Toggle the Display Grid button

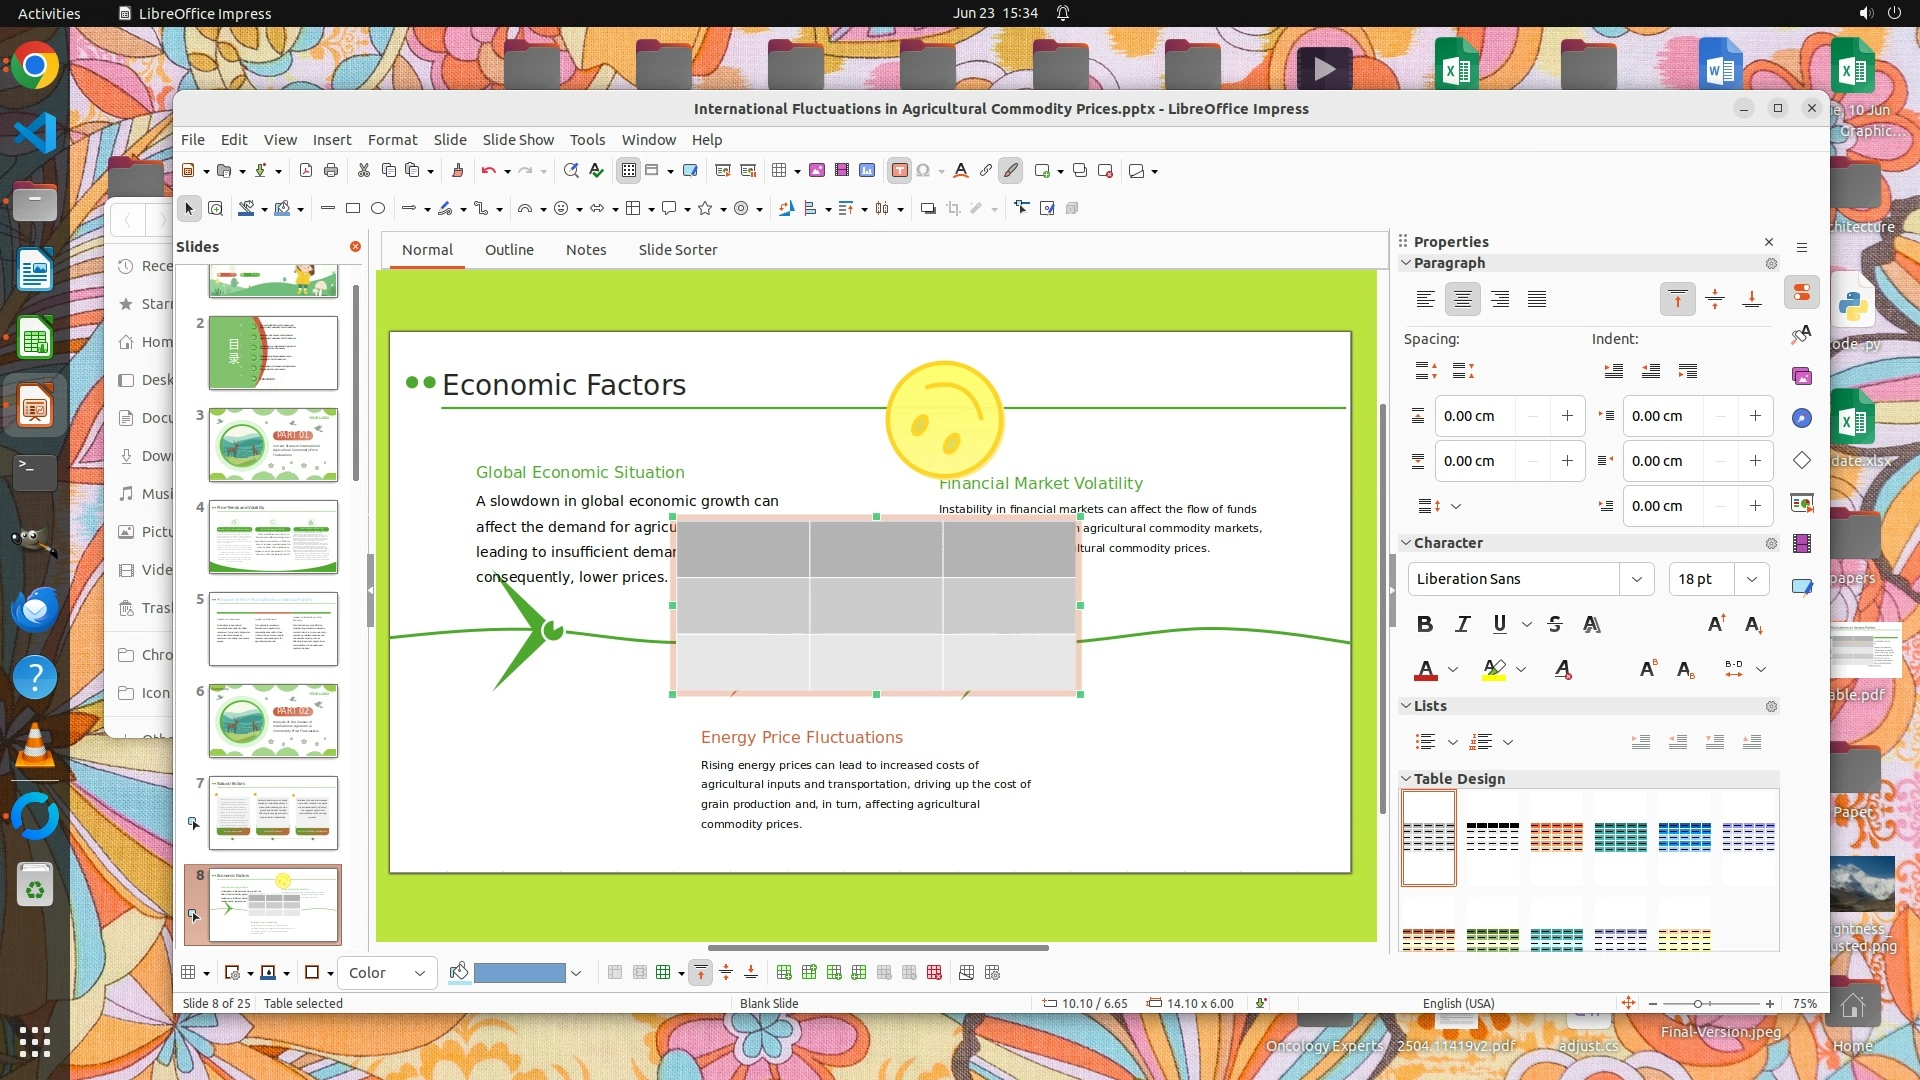pyautogui.click(x=628, y=170)
